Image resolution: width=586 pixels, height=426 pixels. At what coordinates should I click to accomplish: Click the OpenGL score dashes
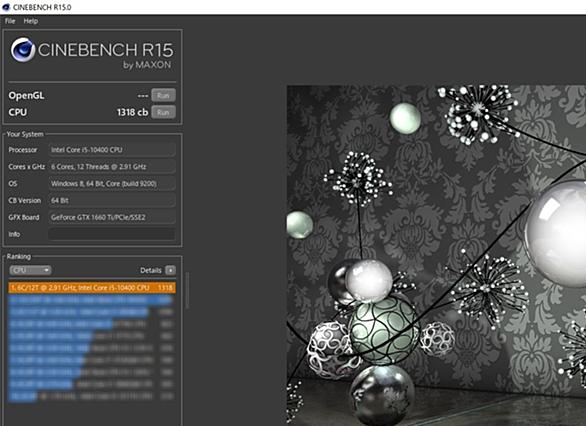click(143, 96)
